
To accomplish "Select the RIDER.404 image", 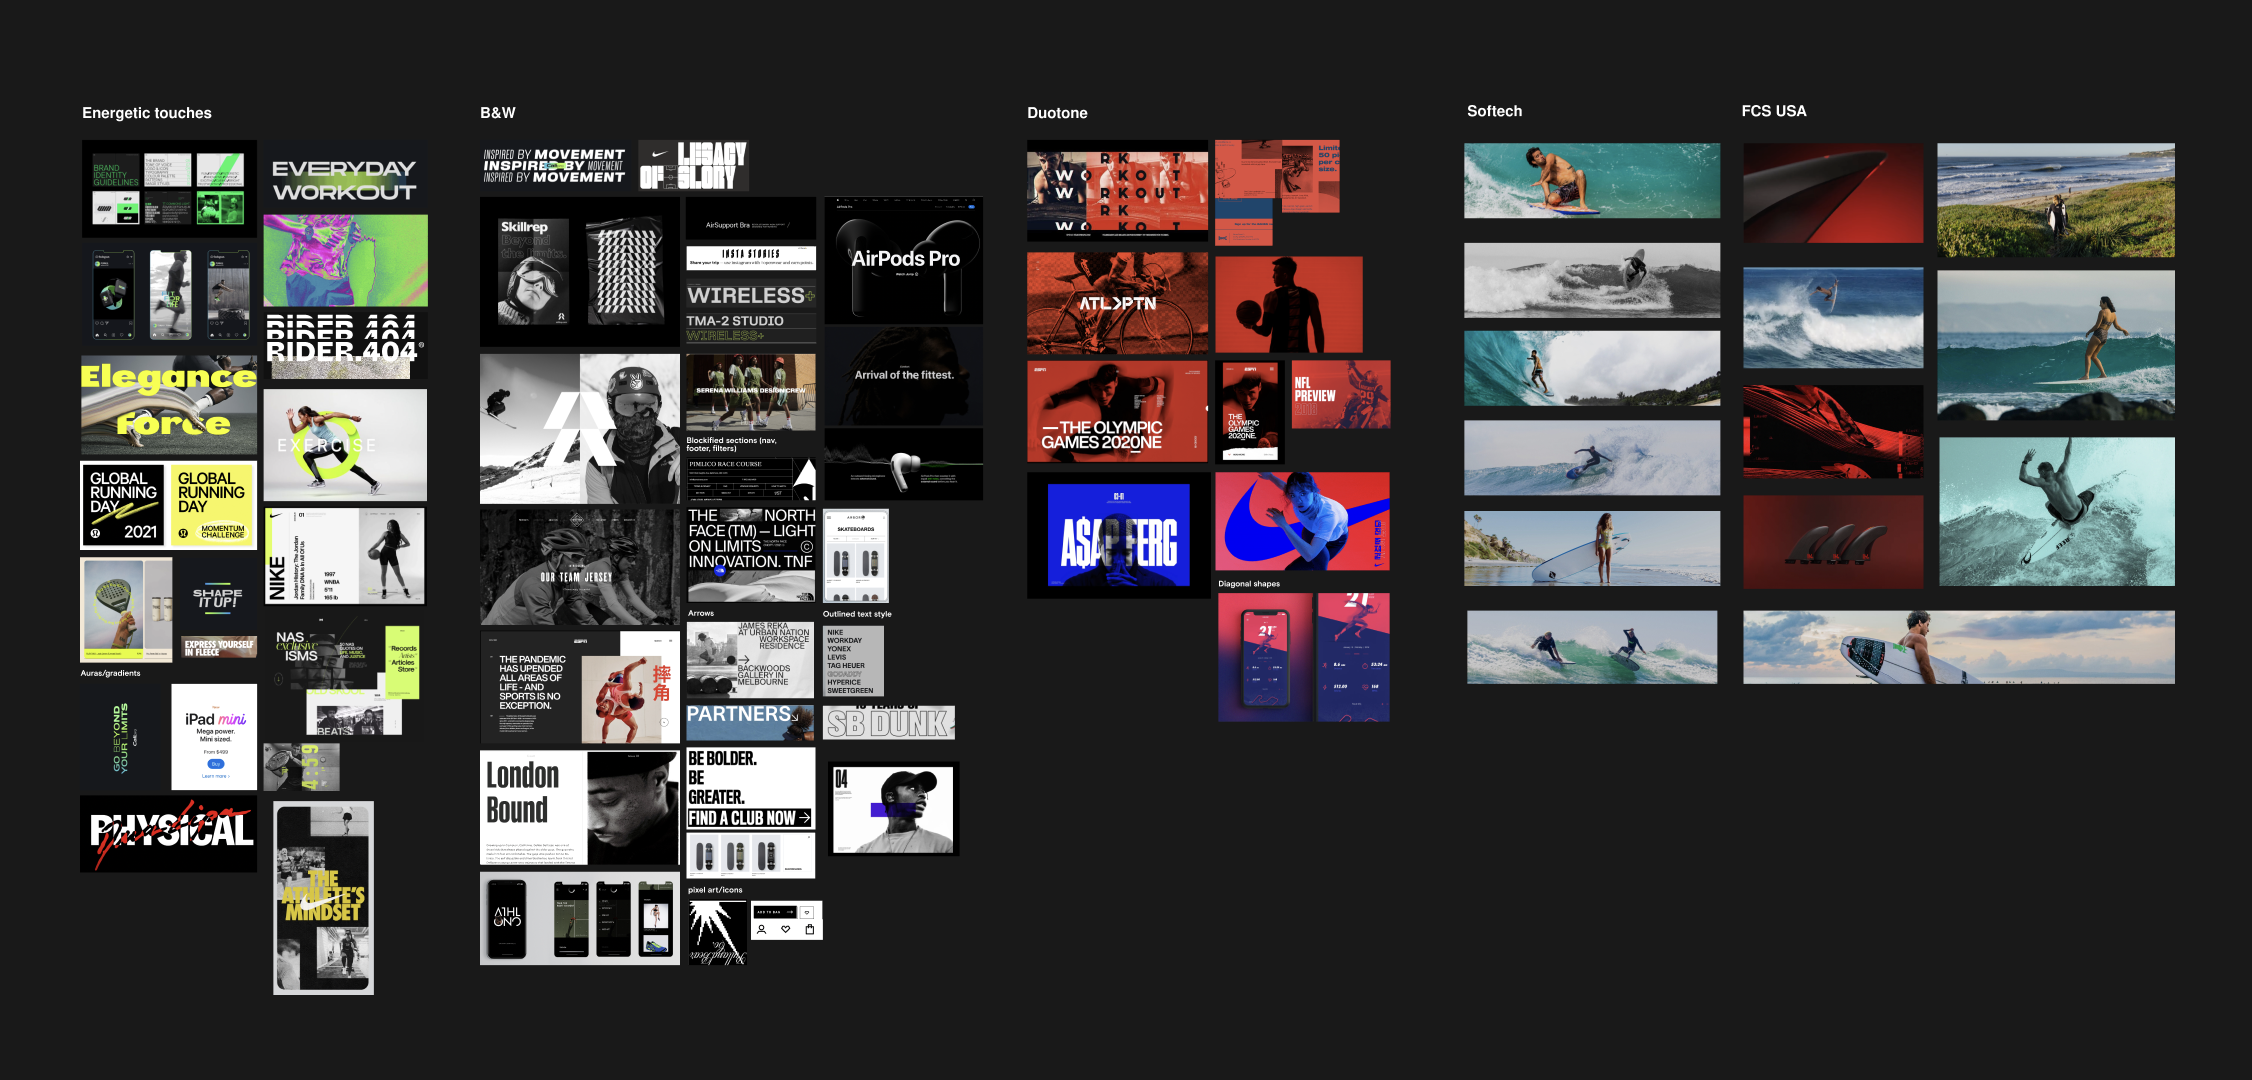I will 345,345.
